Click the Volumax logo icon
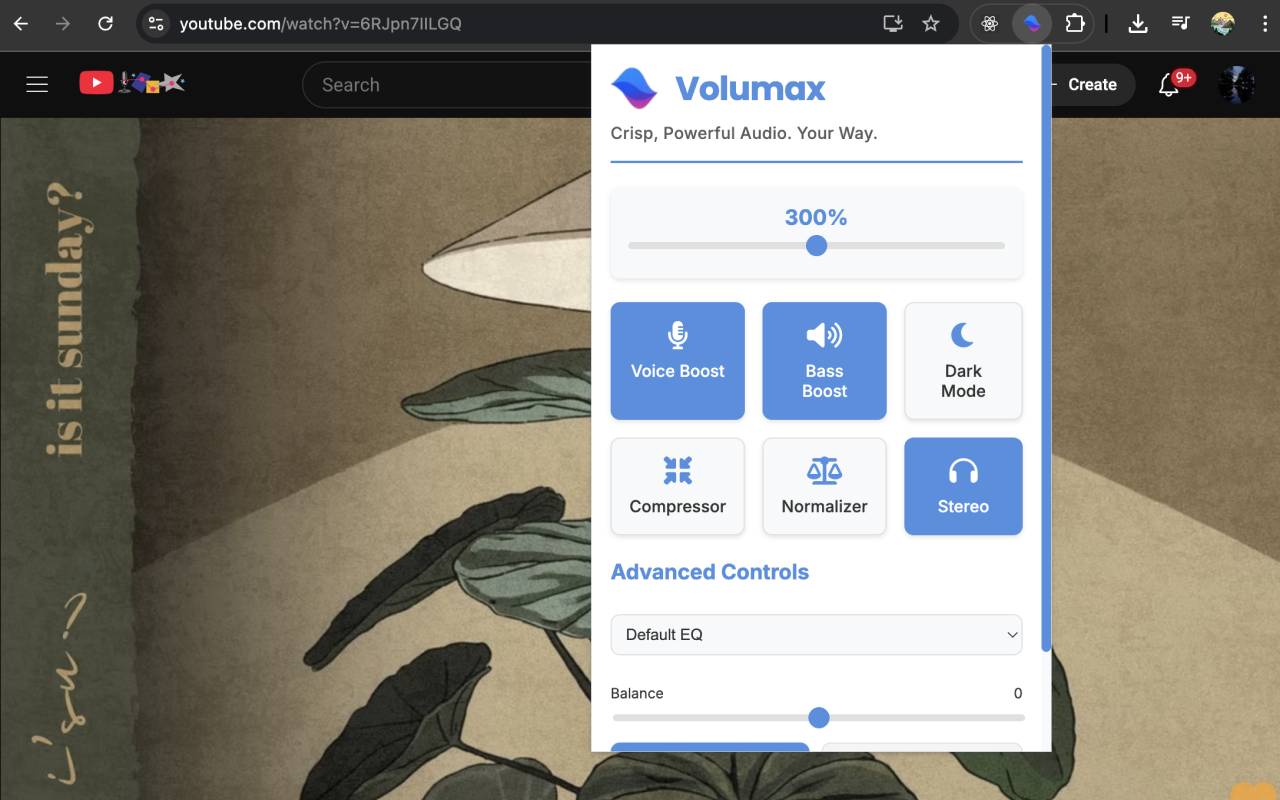Image resolution: width=1280 pixels, height=800 pixels. (x=634, y=88)
